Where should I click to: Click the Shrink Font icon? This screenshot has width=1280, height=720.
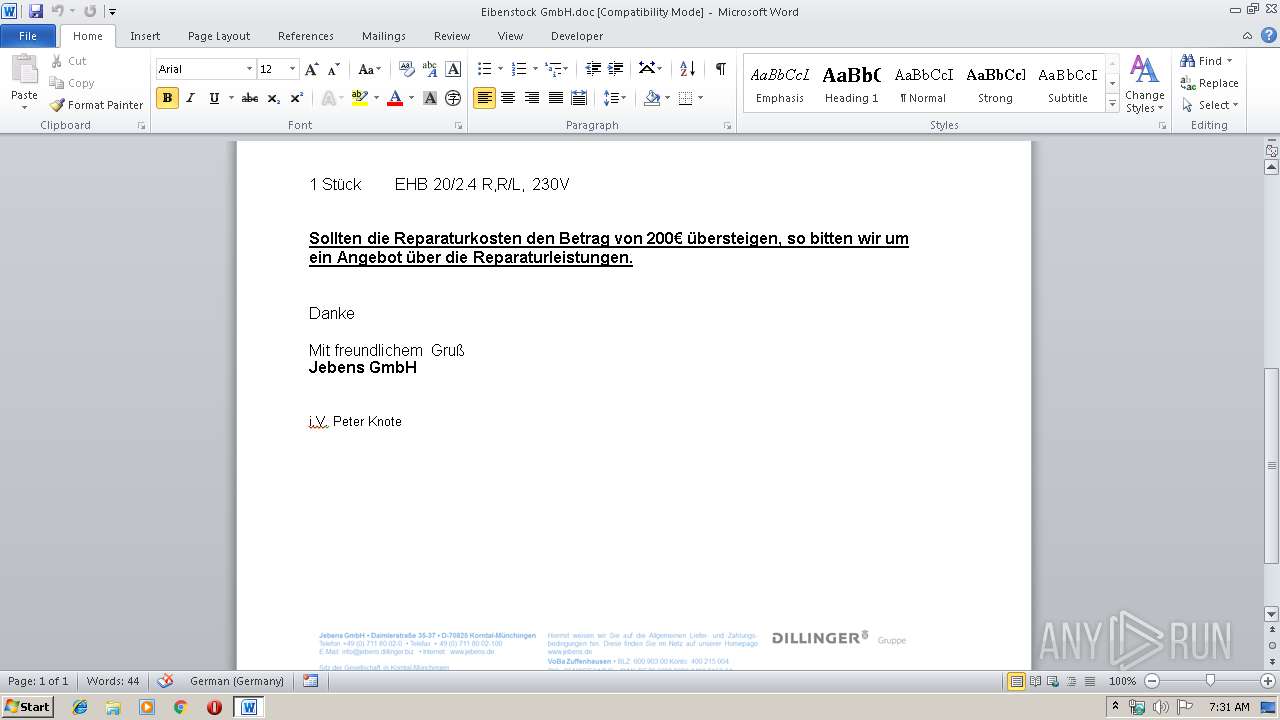[x=334, y=69]
